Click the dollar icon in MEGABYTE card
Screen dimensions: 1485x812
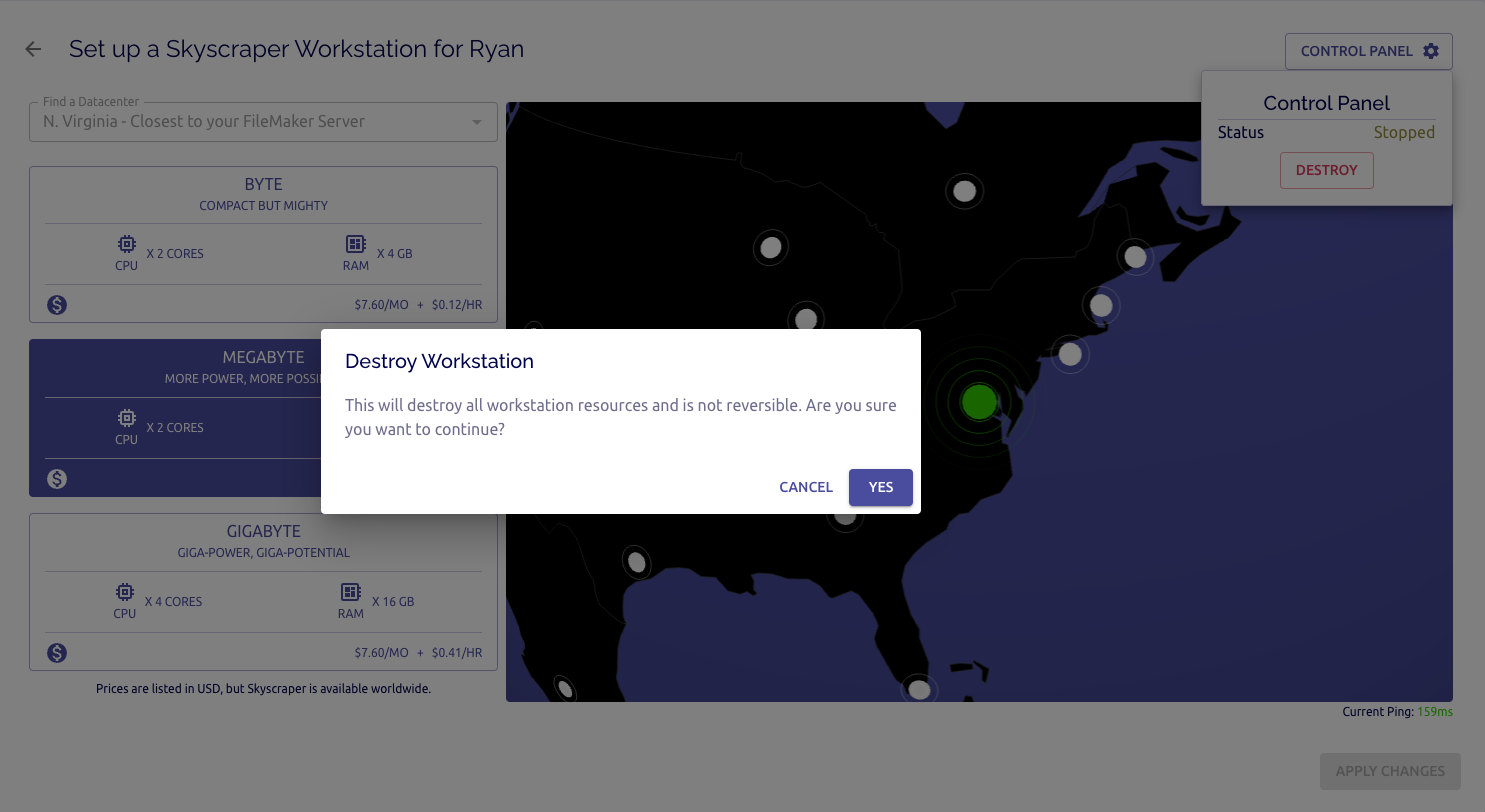(57, 478)
